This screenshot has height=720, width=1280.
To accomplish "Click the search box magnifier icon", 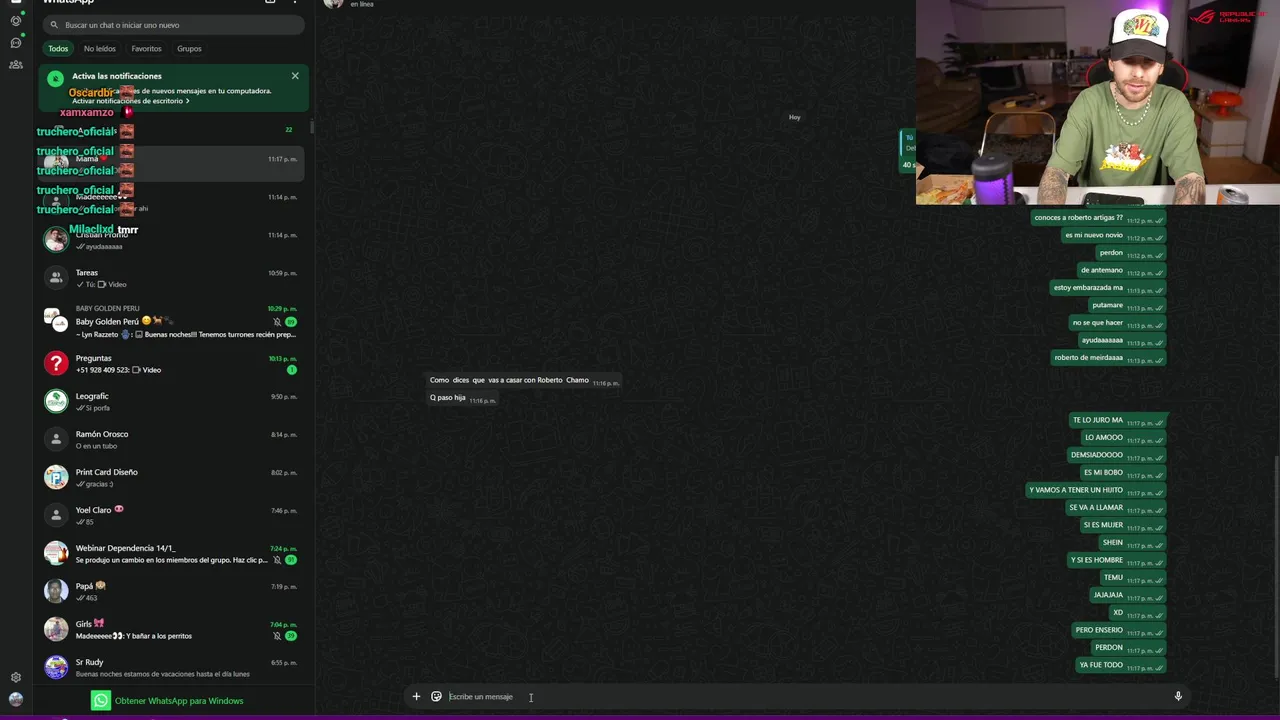I will click(54, 25).
